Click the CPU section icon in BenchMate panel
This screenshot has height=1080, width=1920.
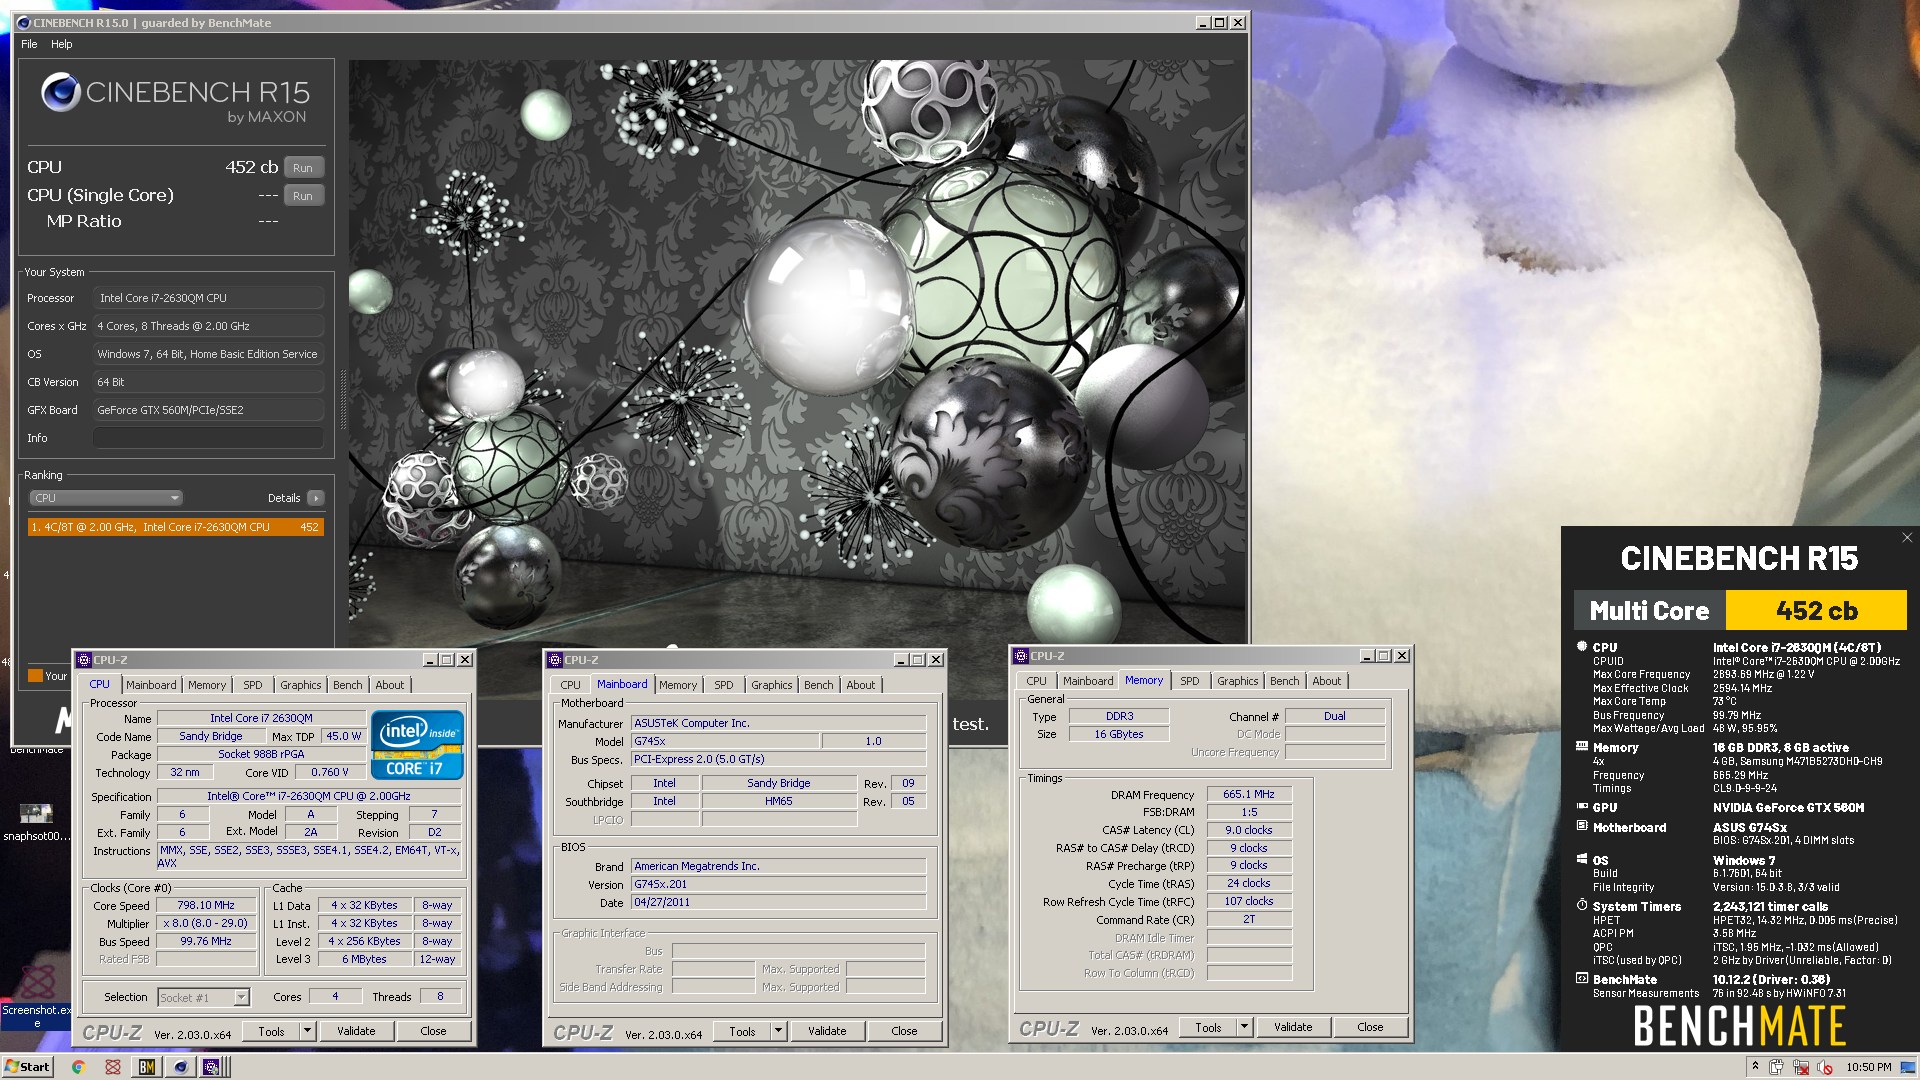pyautogui.click(x=1582, y=647)
